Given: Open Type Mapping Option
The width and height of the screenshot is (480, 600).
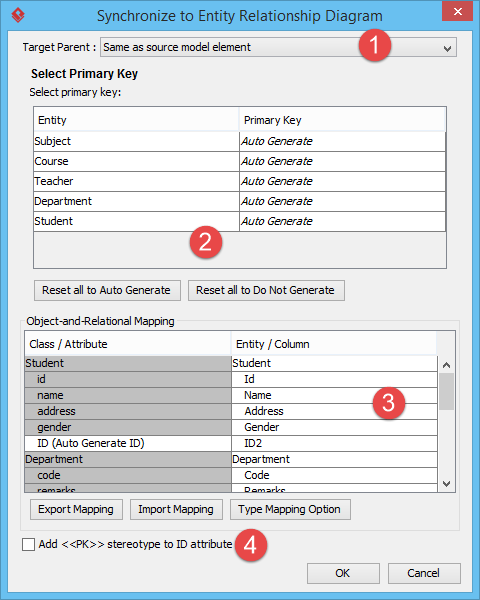Looking at the screenshot, I should click(x=290, y=509).
